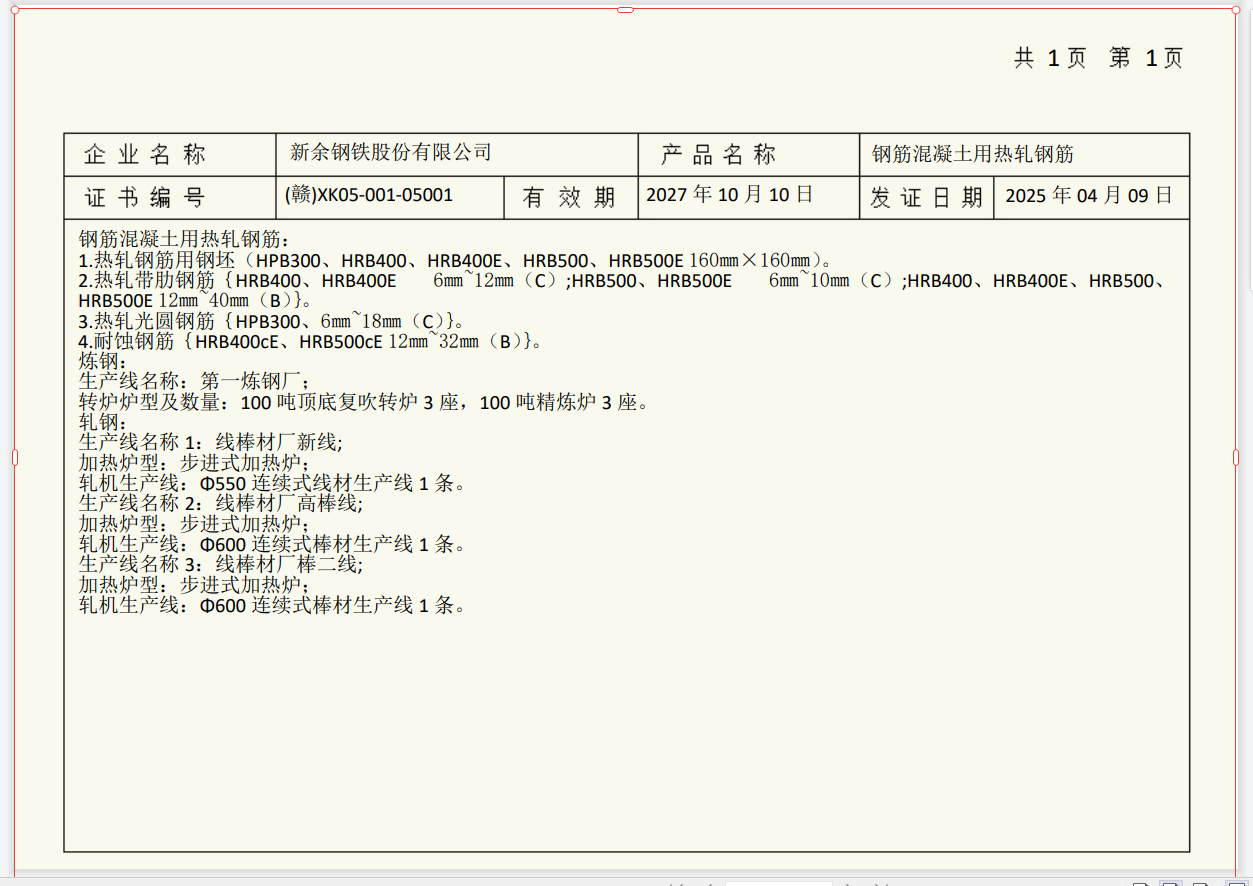Click the top-right corner selection handle

click(x=1237, y=10)
